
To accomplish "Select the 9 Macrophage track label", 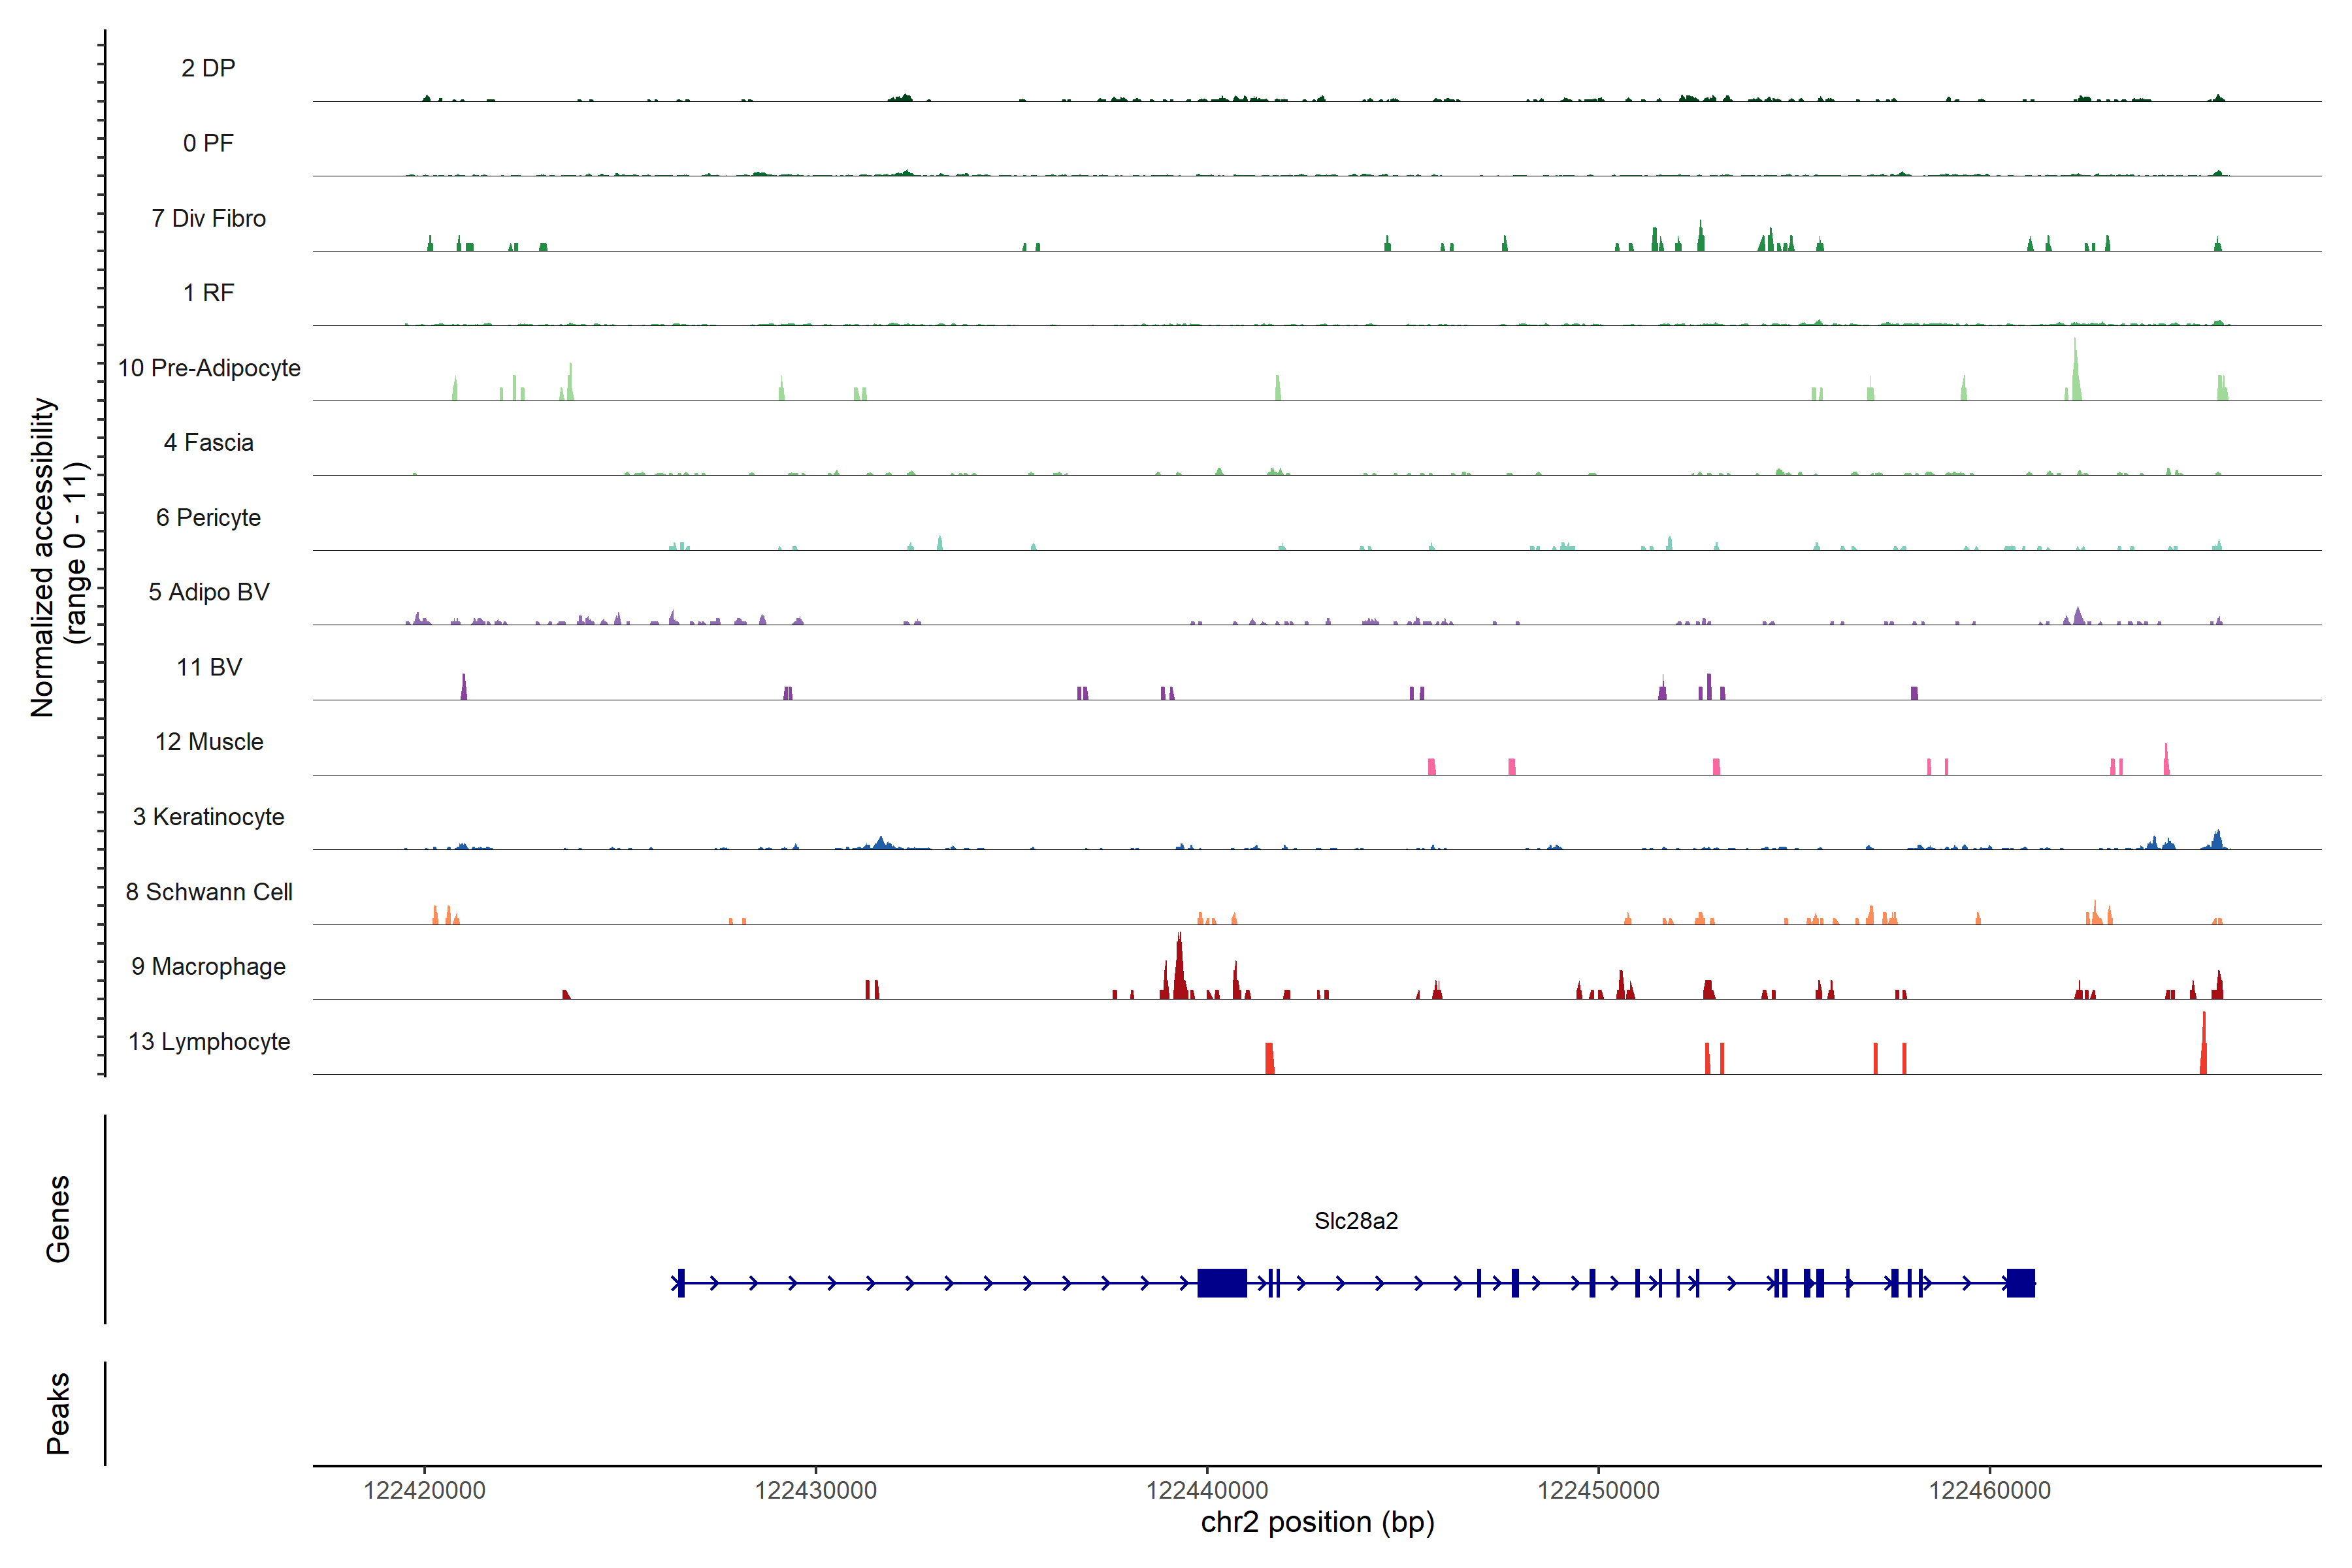I will pyautogui.click(x=208, y=967).
